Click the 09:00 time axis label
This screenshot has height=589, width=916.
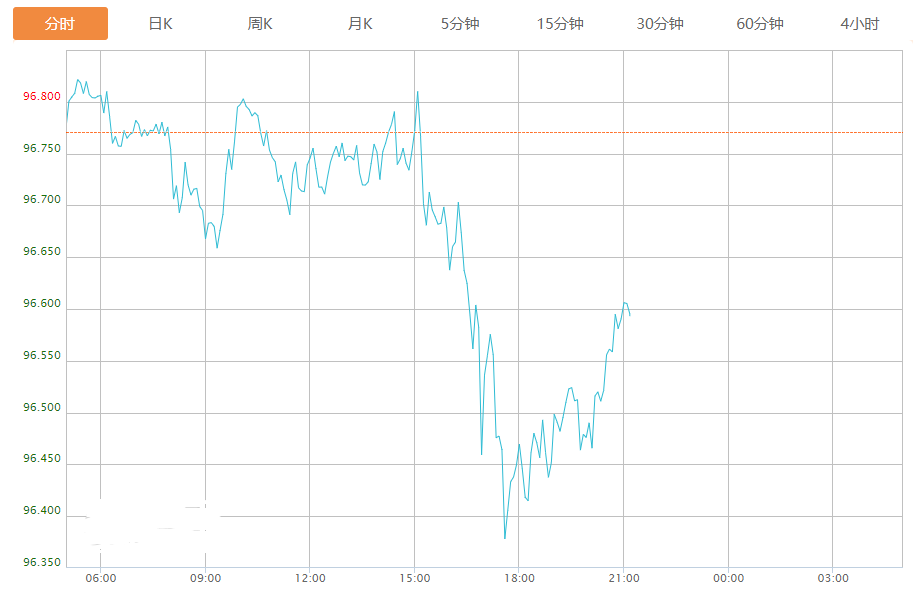(205, 578)
